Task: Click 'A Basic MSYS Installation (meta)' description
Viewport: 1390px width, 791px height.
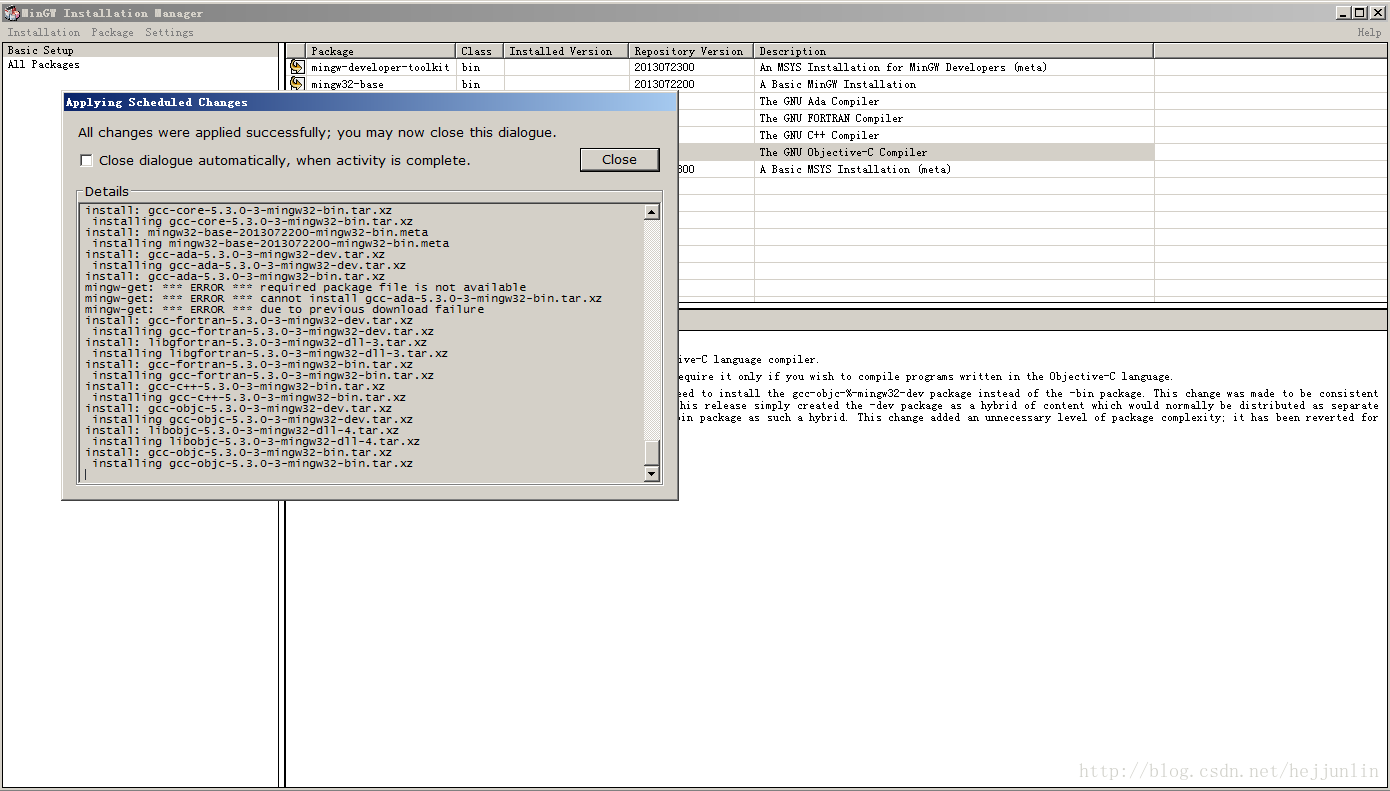Action: (855, 169)
